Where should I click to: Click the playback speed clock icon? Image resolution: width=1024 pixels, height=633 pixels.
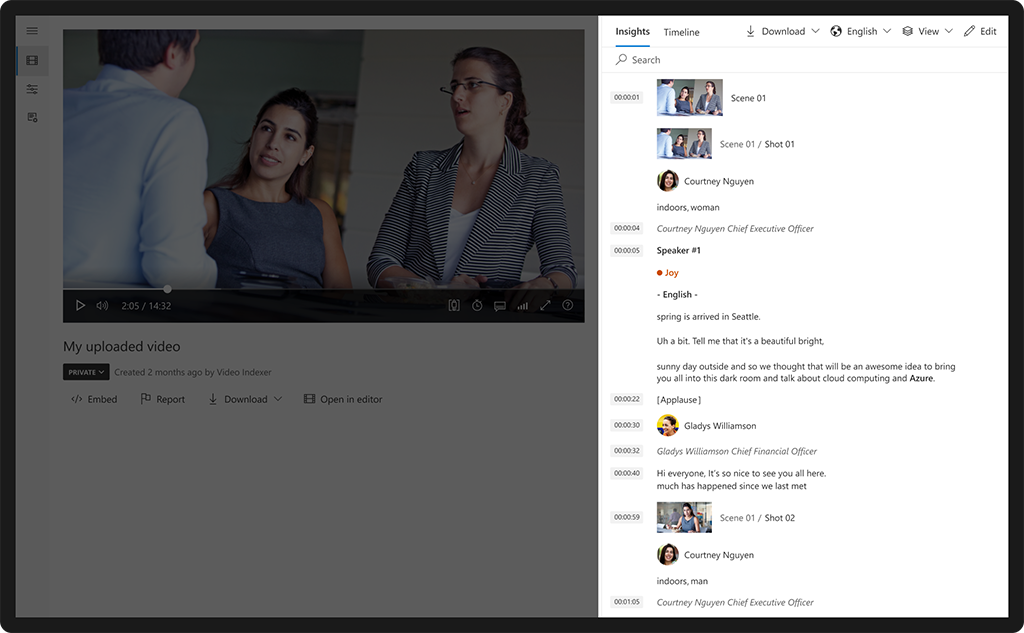[x=476, y=305]
